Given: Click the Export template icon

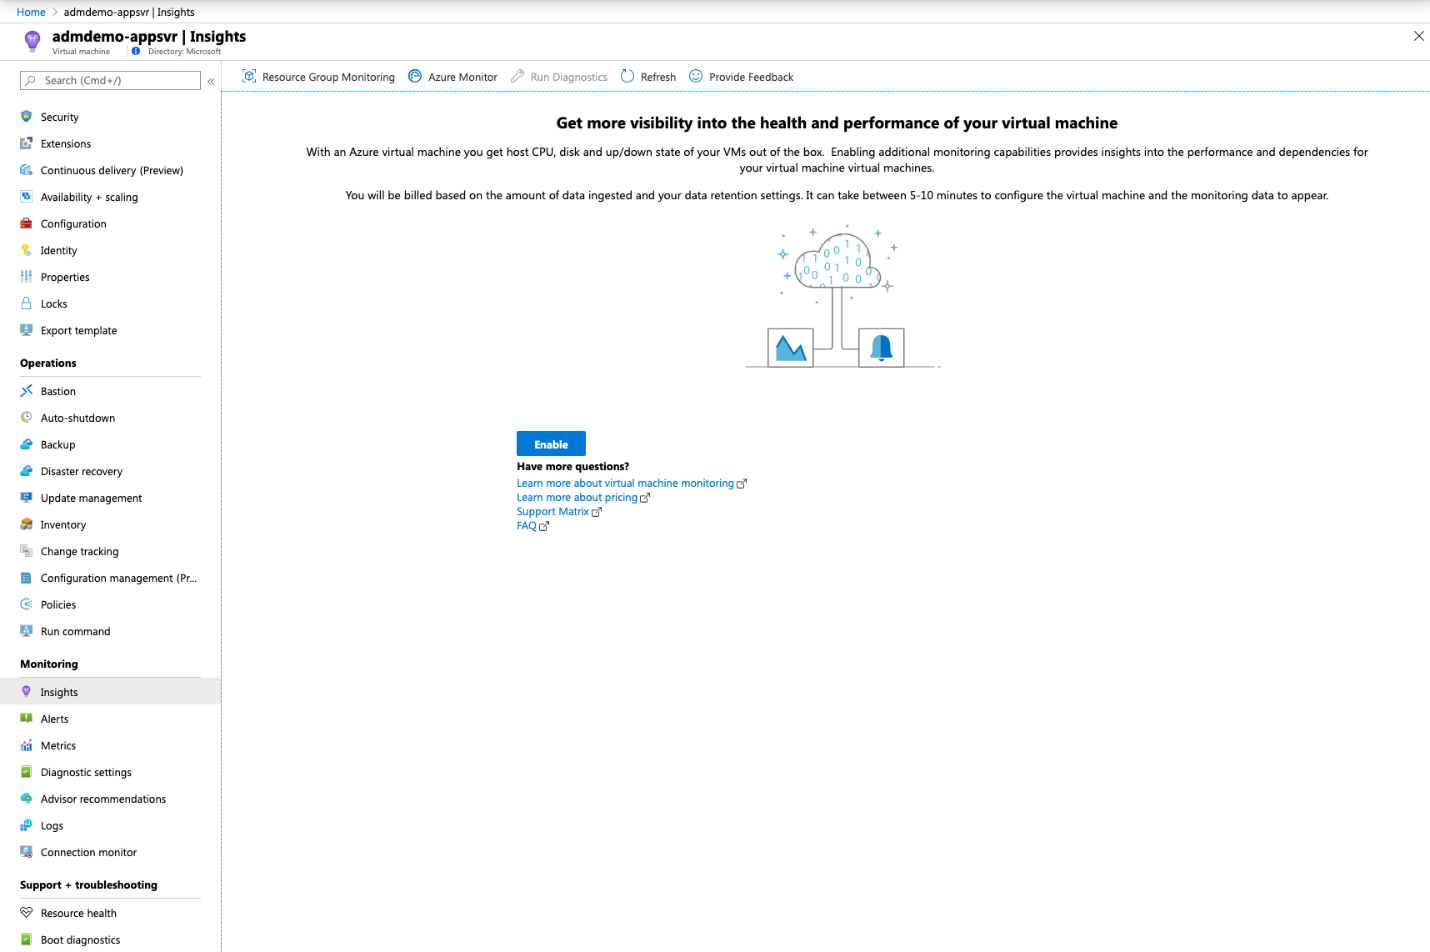Looking at the screenshot, I should coord(26,330).
